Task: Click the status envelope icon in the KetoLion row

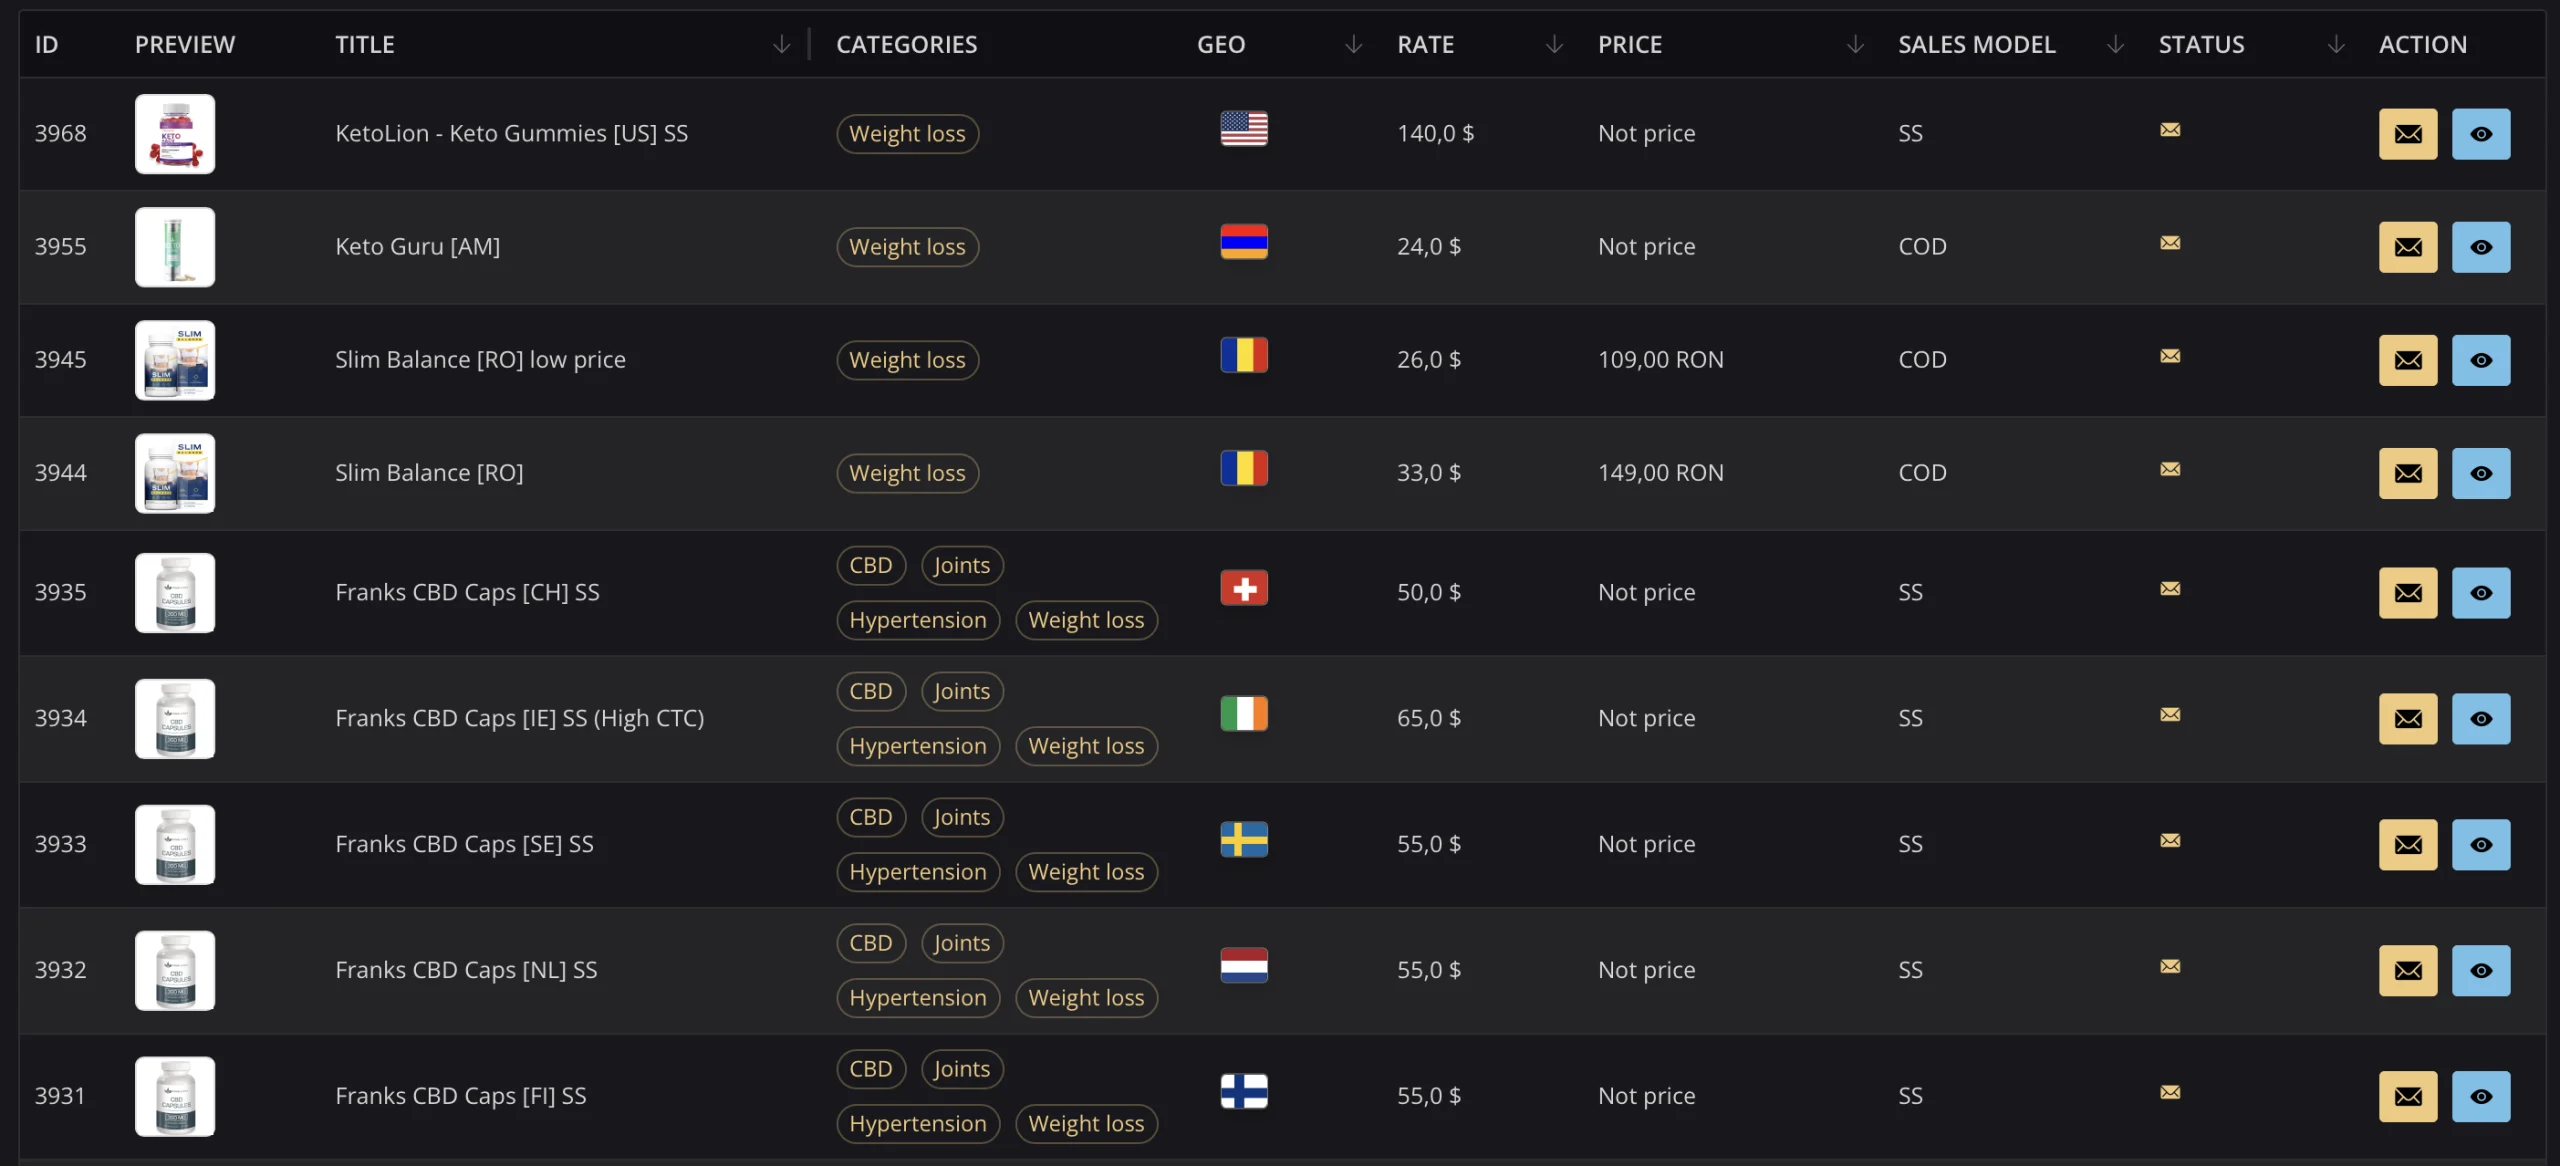Action: 2169,129
